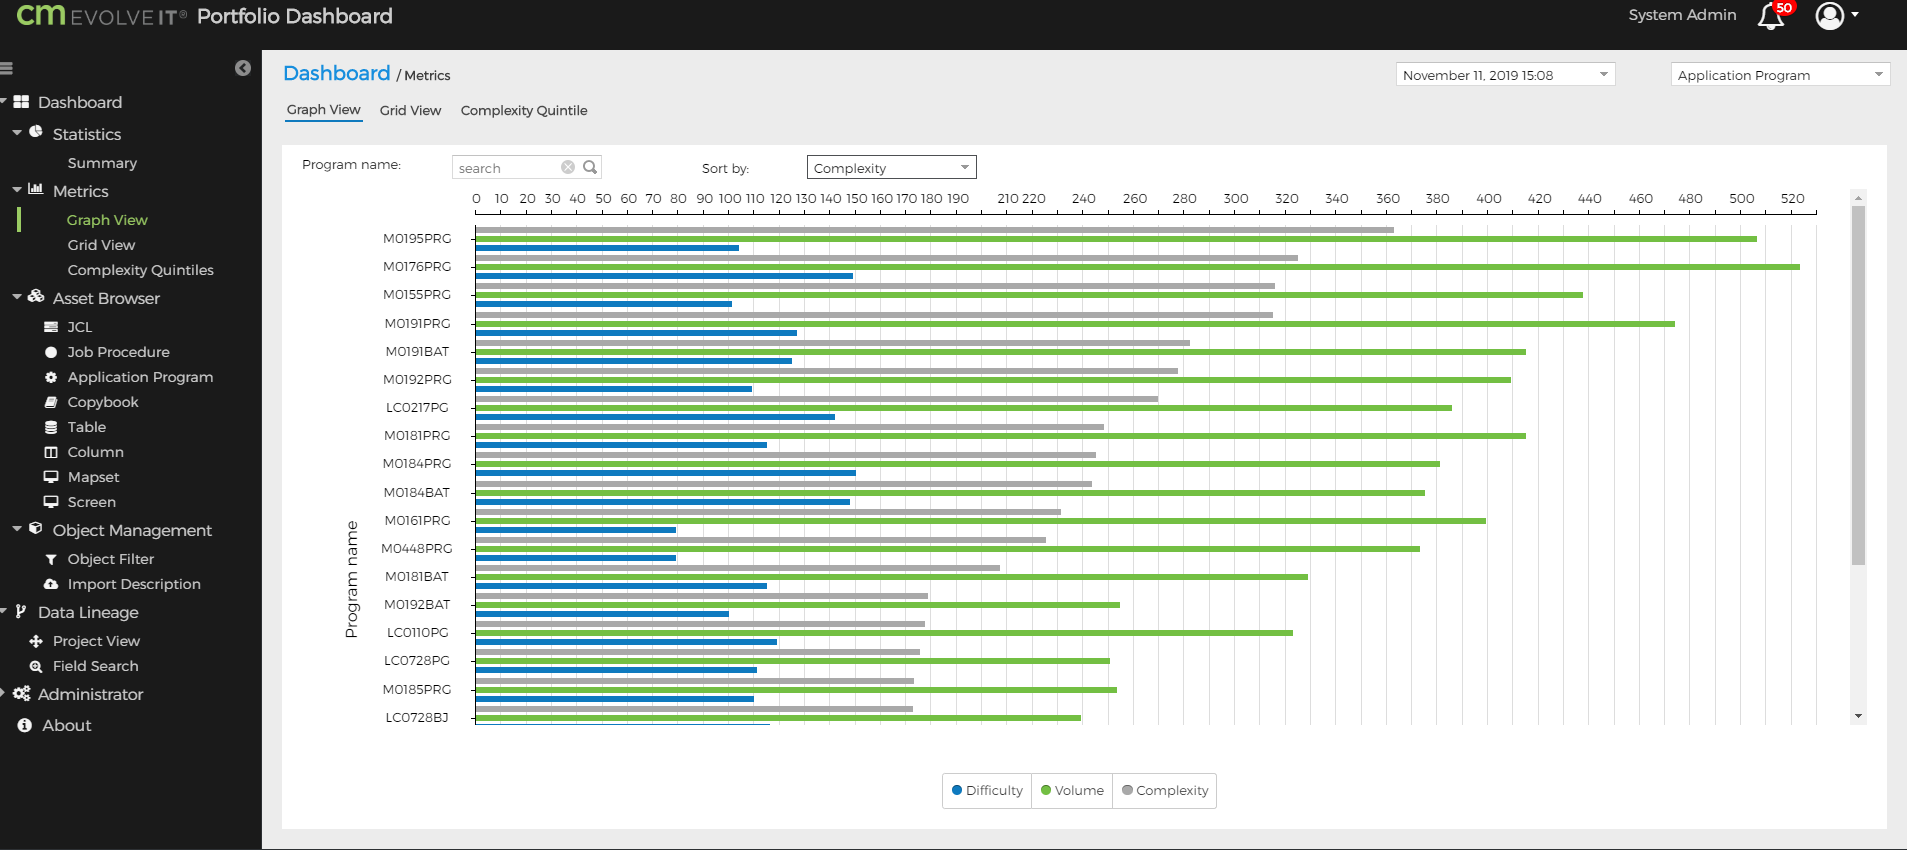This screenshot has width=1907, height=850.
Task: Open the dropdown caret next to user avatar
Action: tap(1855, 15)
